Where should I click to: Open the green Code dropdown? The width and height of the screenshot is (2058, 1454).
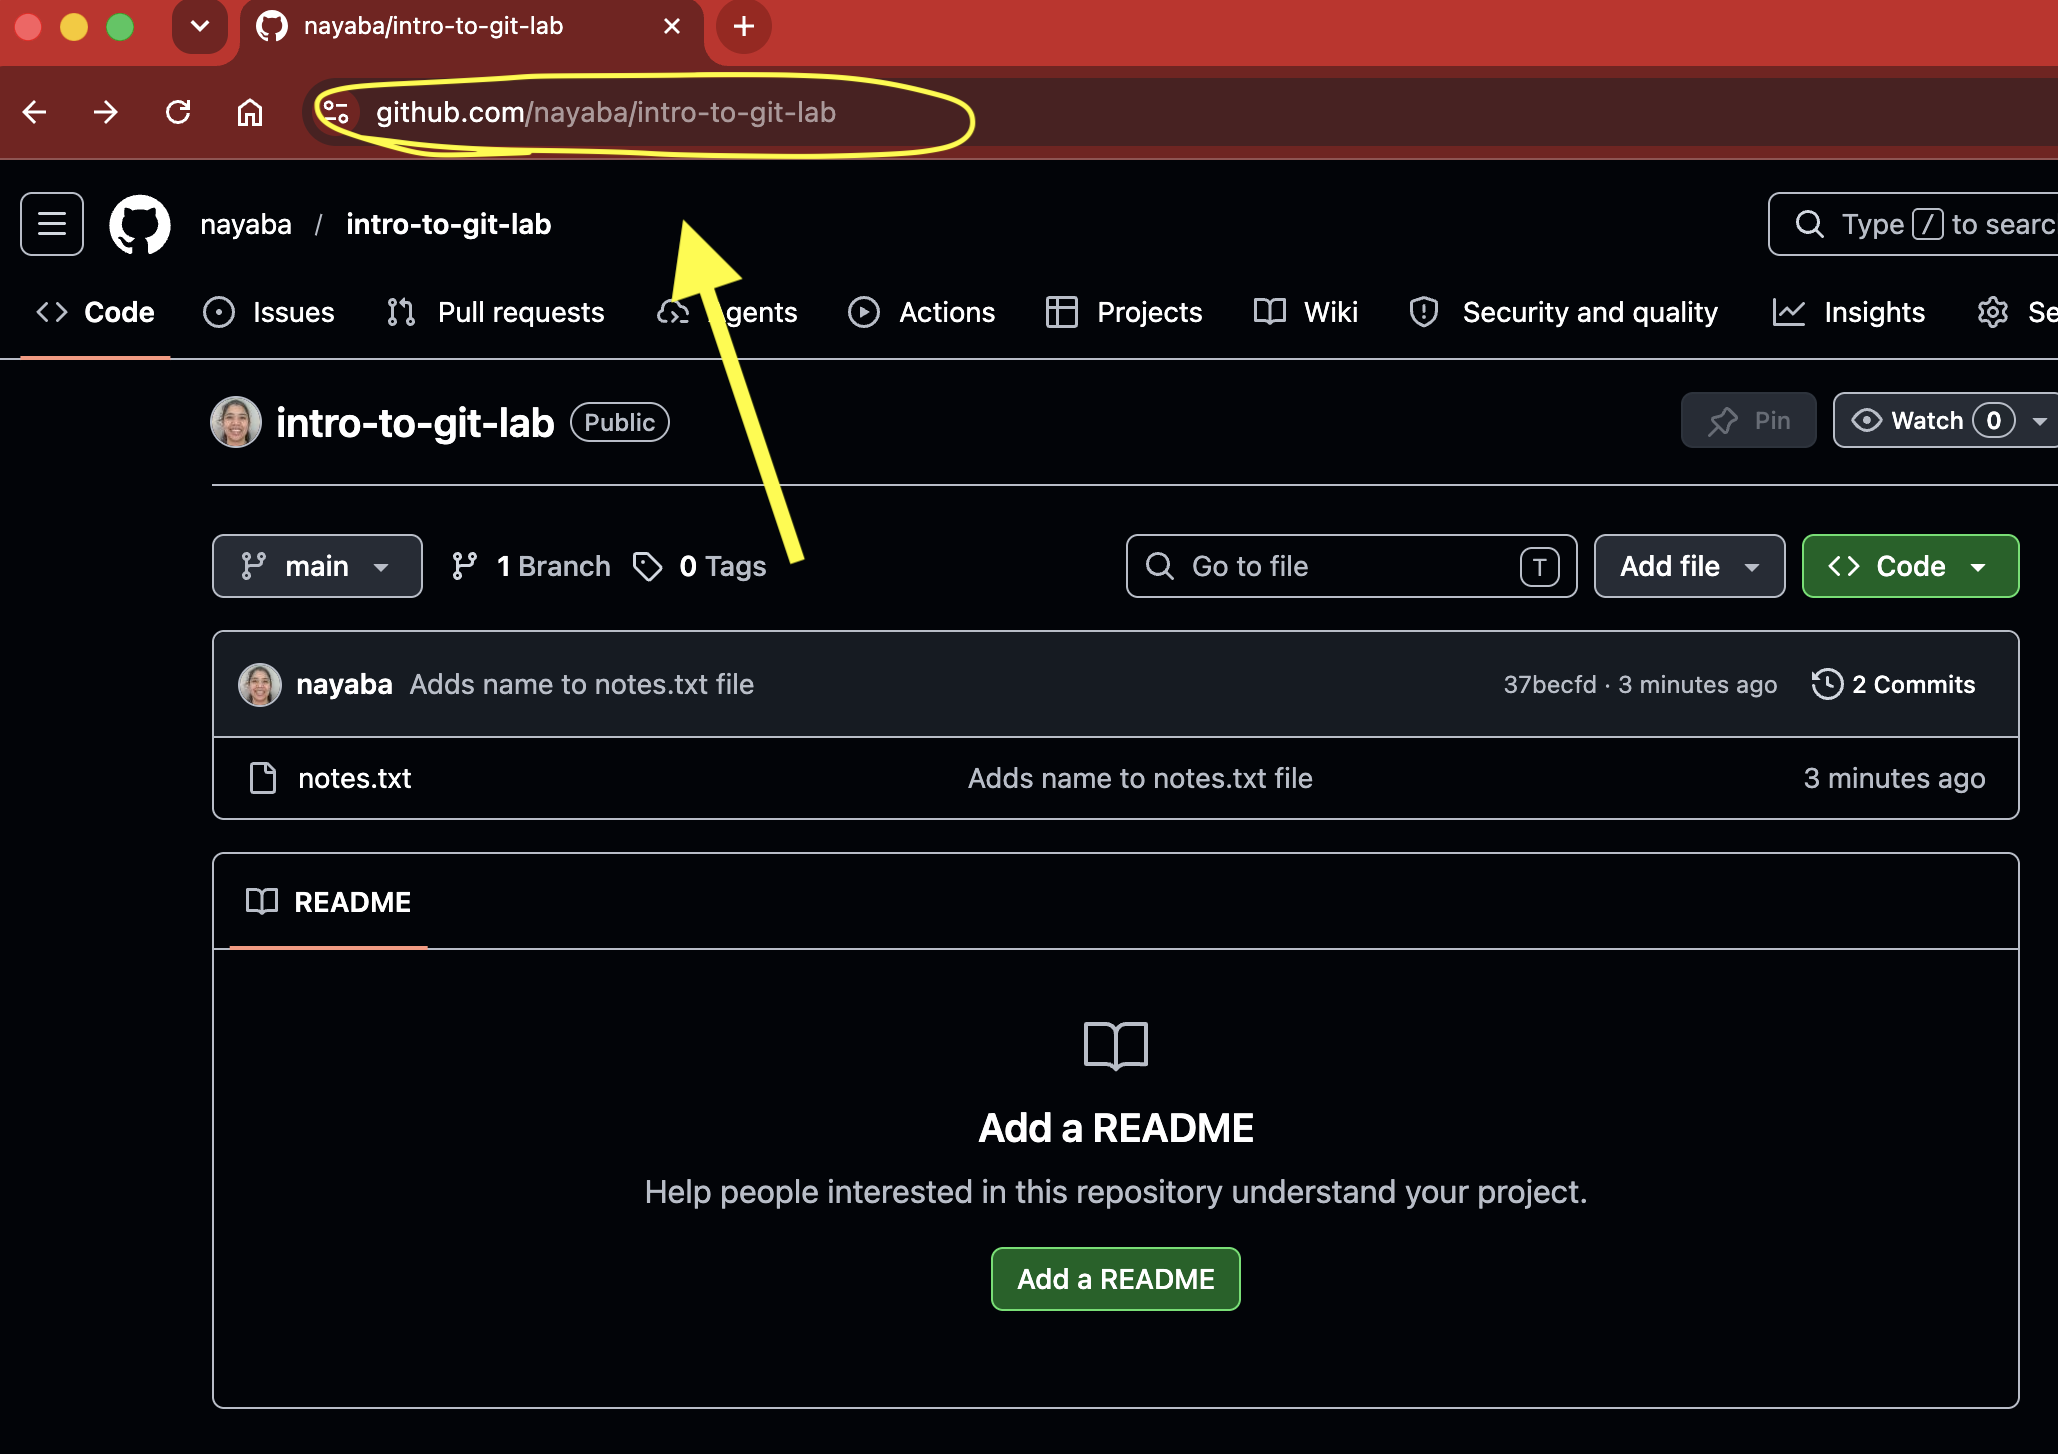(1910, 566)
